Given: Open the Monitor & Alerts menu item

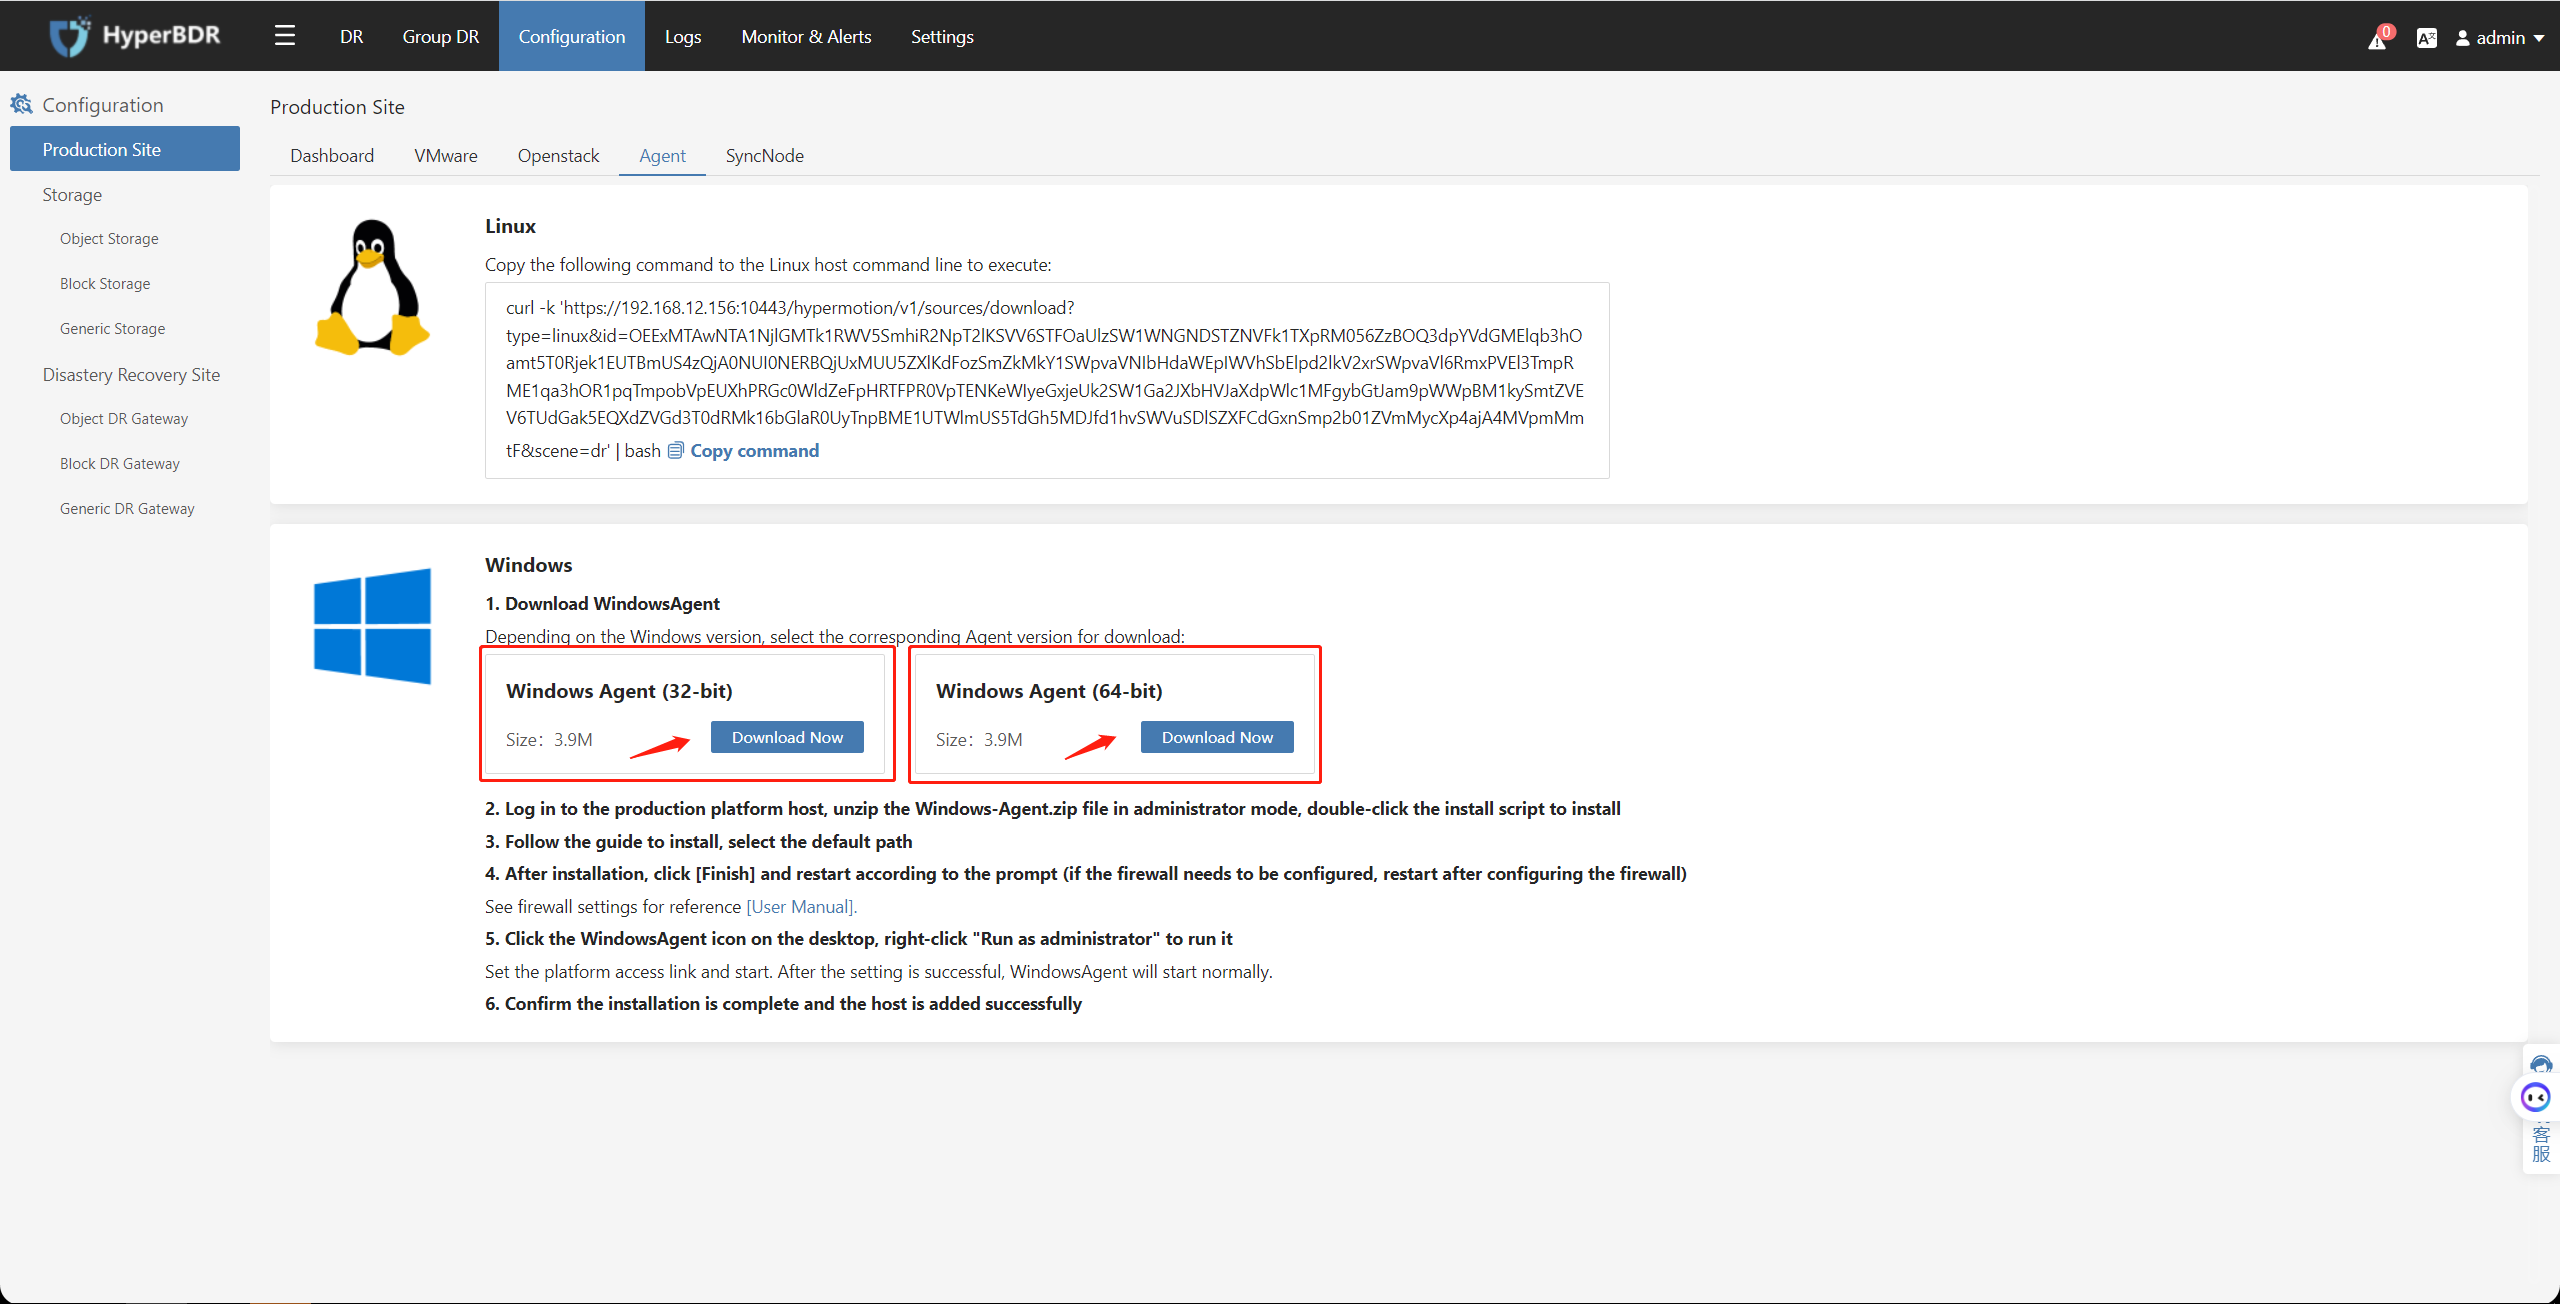Looking at the screenshot, I should [803, 35].
